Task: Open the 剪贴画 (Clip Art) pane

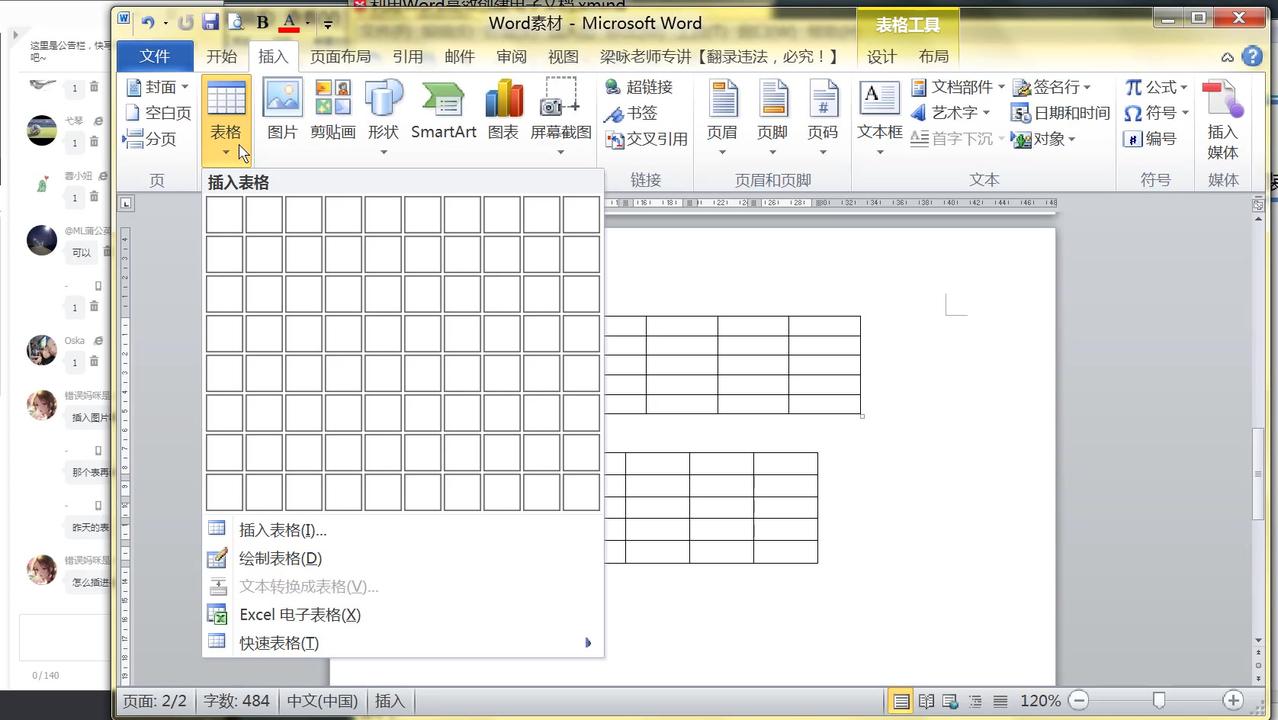Action: (x=332, y=108)
